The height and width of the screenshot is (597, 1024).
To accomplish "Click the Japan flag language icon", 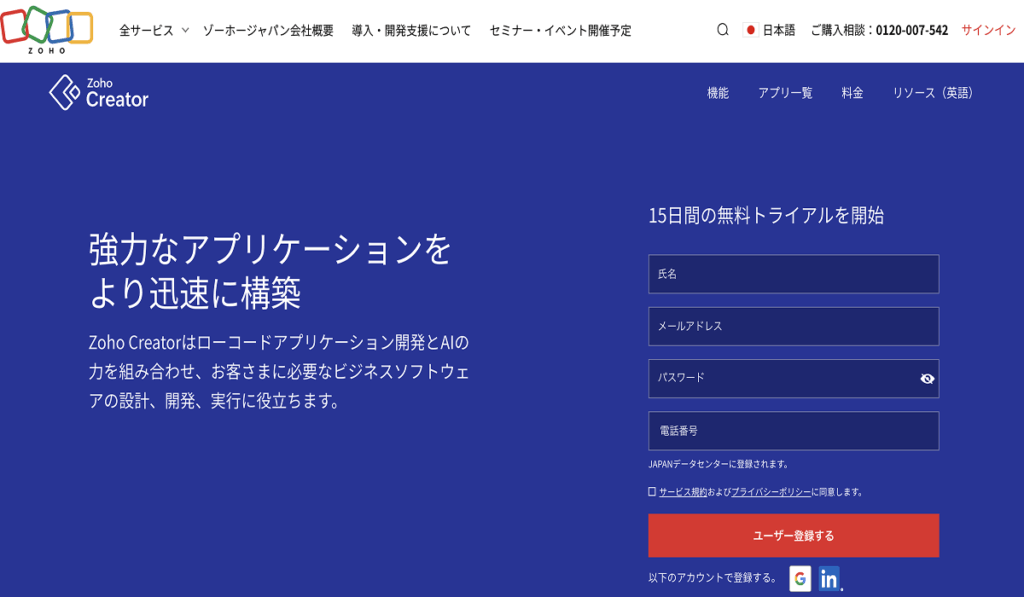I will coord(751,30).
